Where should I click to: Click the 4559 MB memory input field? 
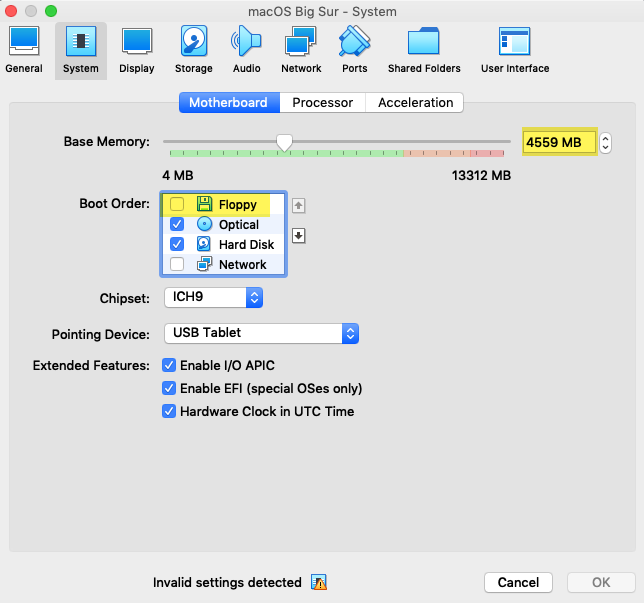[x=559, y=142]
